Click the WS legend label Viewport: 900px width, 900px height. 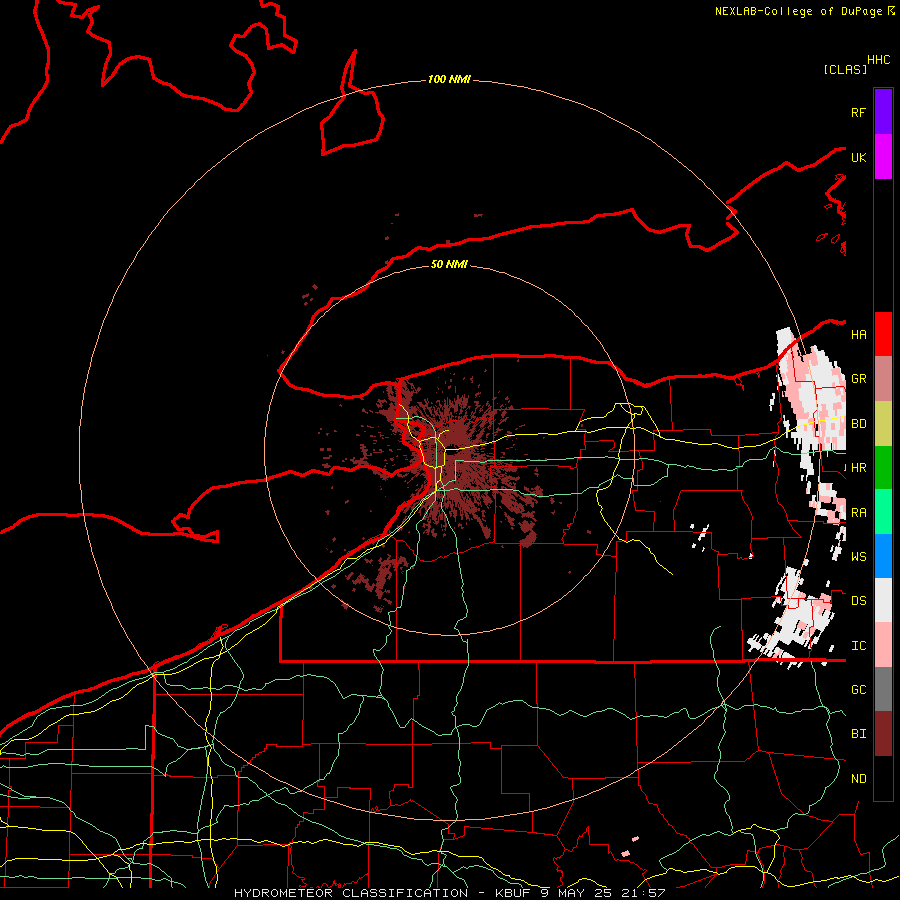pos(859,557)
